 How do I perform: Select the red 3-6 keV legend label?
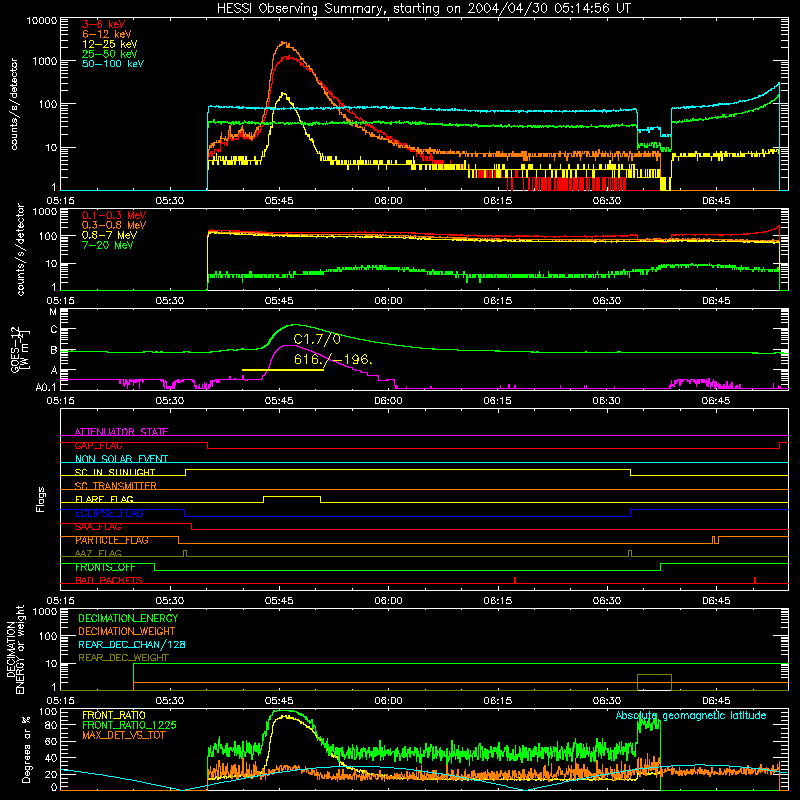point(104,24)
